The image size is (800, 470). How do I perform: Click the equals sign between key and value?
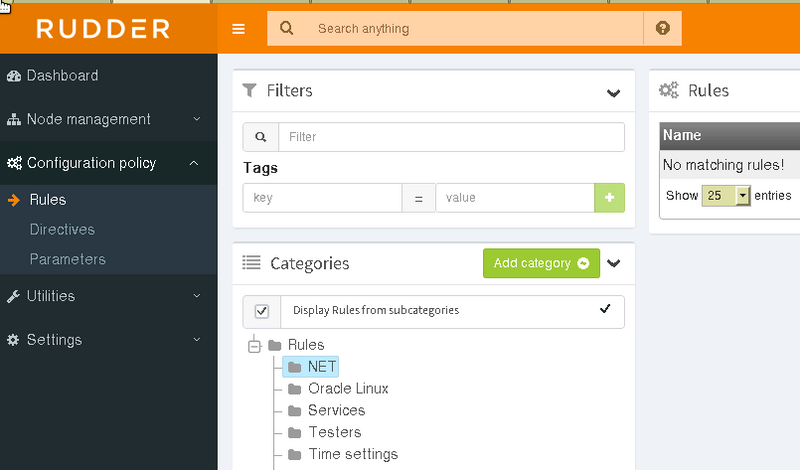tap(418, 198)
